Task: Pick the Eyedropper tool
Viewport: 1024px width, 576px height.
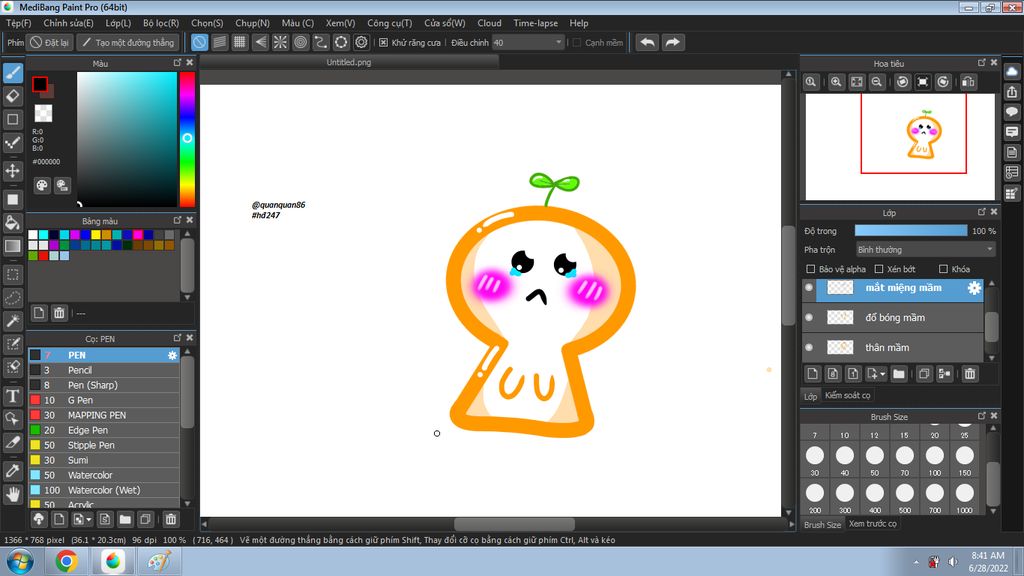Action: (13, 471)
